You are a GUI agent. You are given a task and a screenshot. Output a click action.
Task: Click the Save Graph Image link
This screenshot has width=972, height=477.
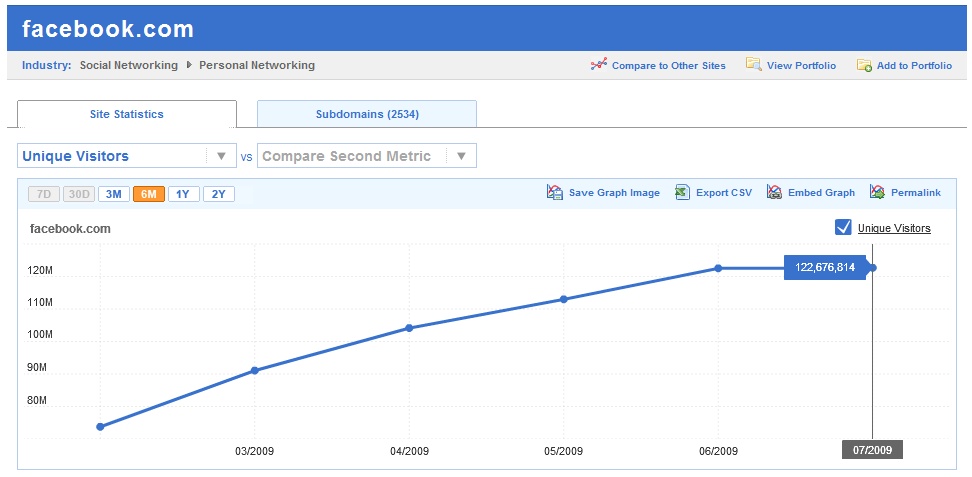[x=614, y=193]
